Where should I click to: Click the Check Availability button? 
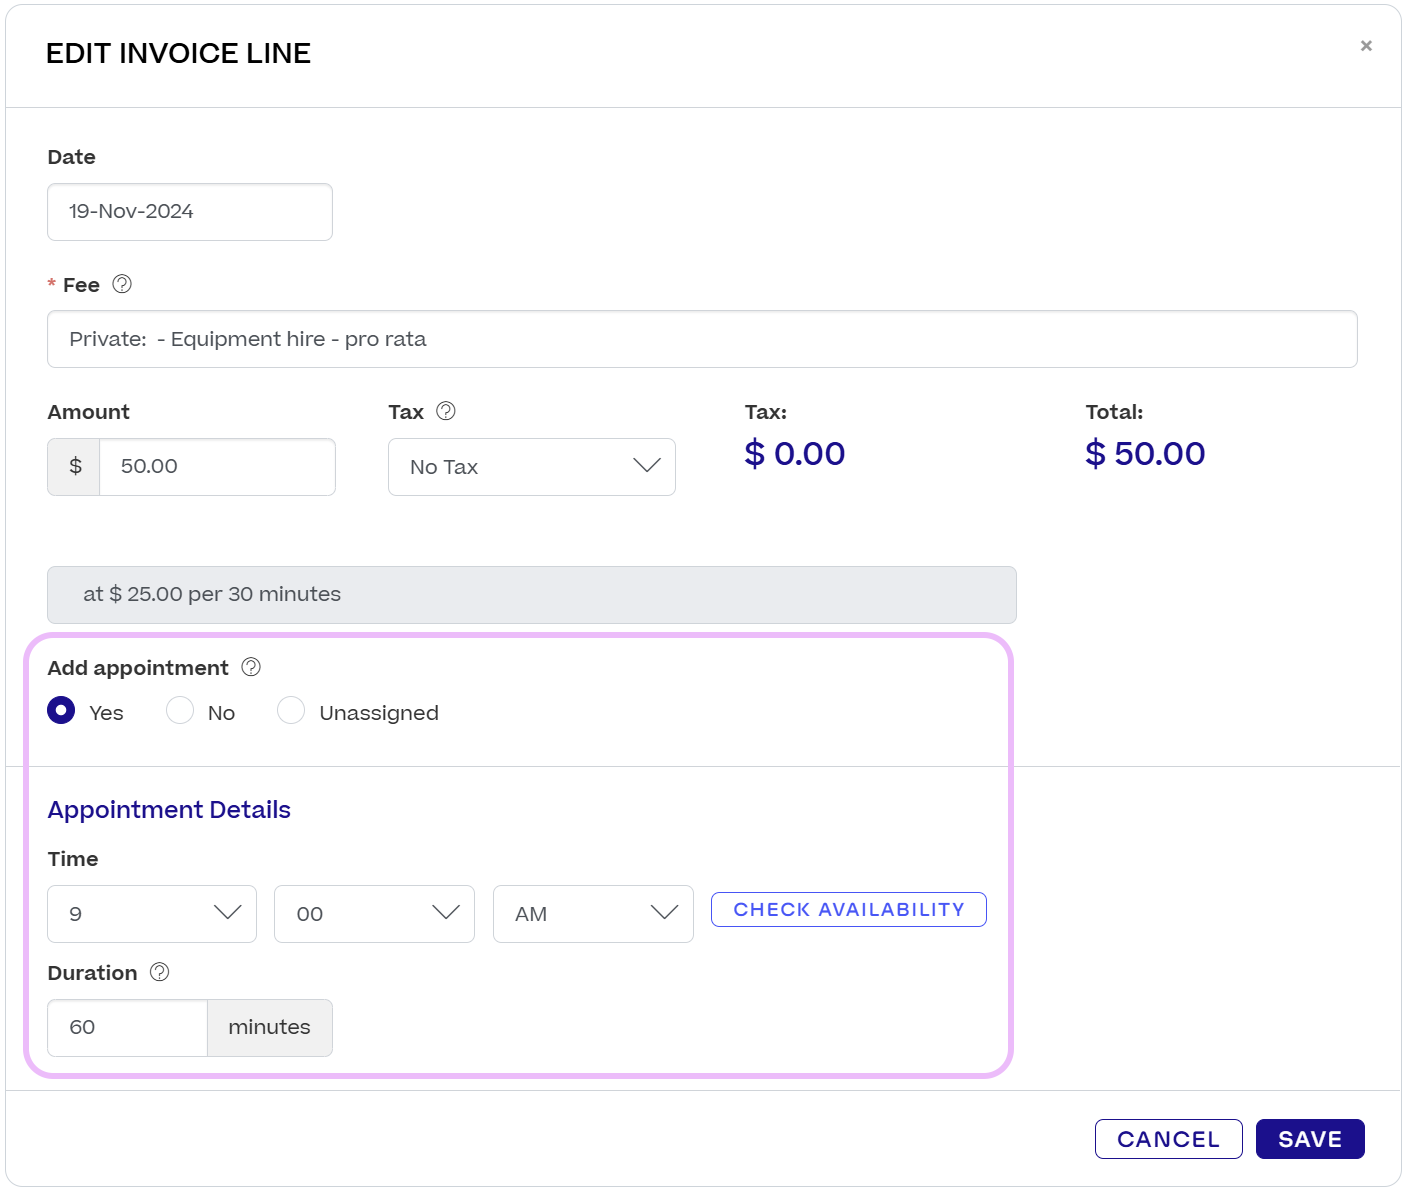(848, 909)
